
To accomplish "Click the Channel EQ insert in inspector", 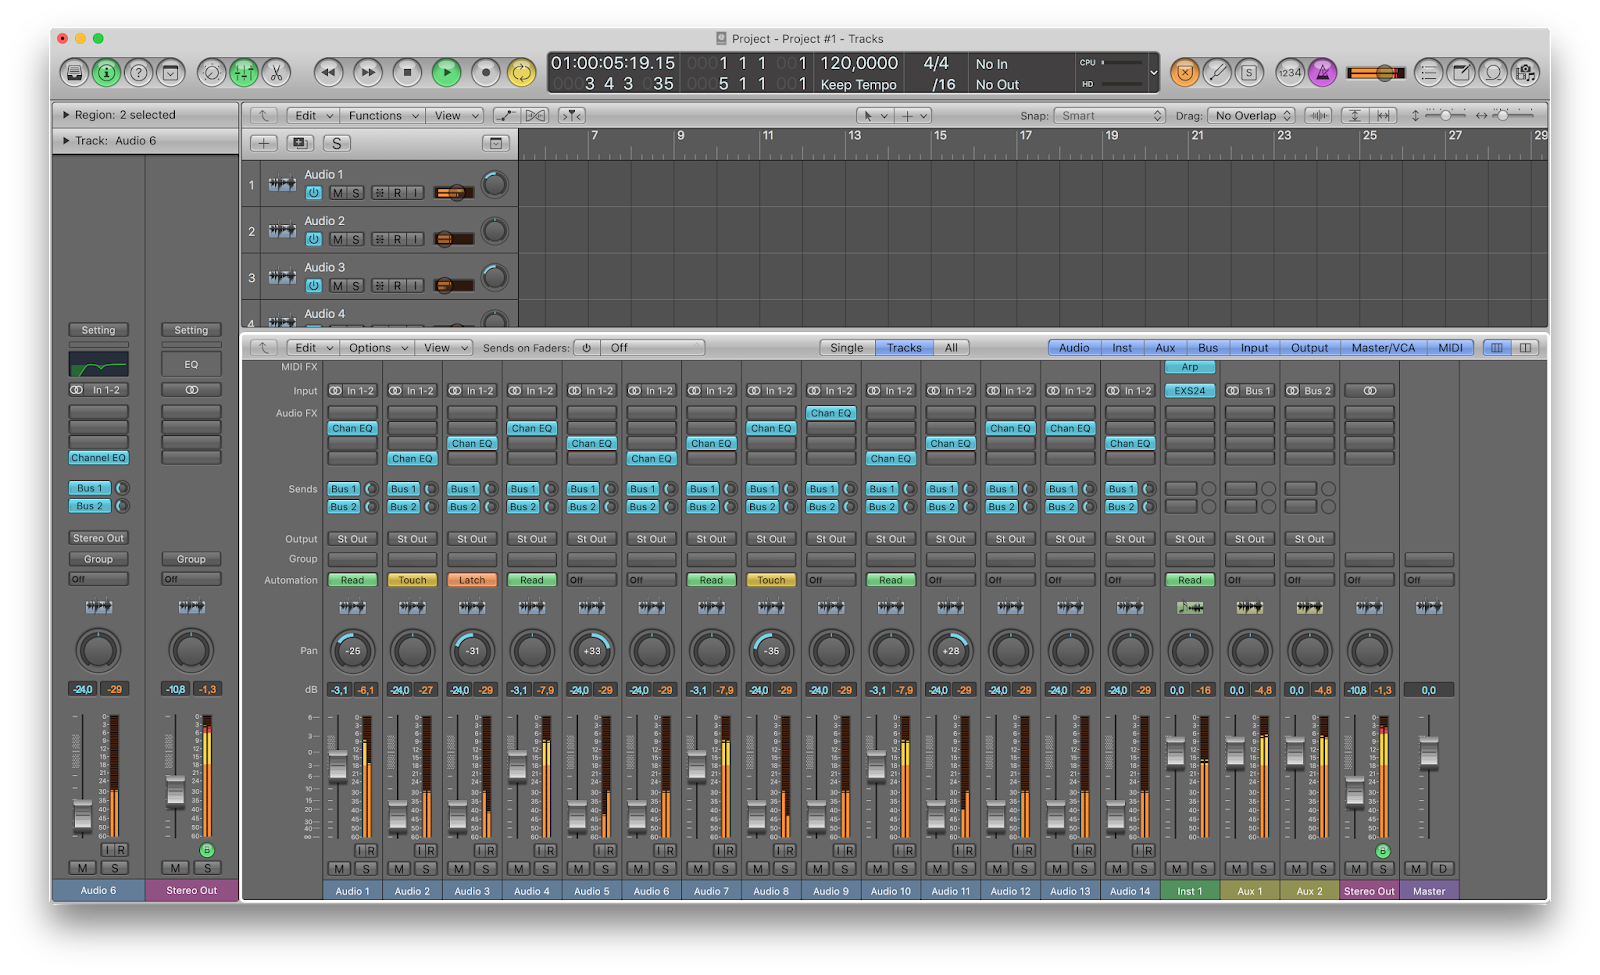I will coord(98,458).
